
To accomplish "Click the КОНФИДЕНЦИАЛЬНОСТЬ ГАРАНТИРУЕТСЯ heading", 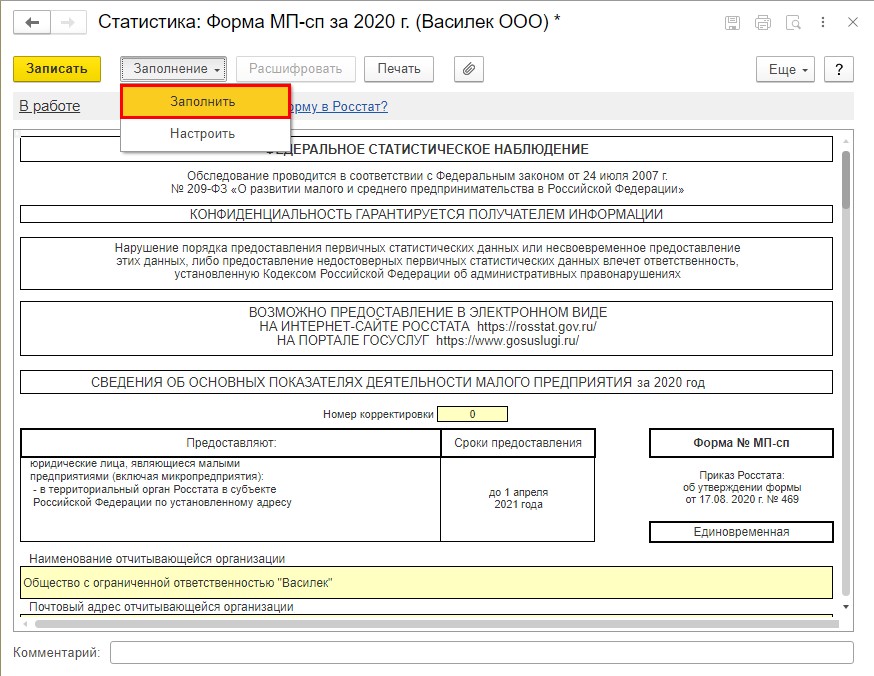I will (x=426, y=215).
